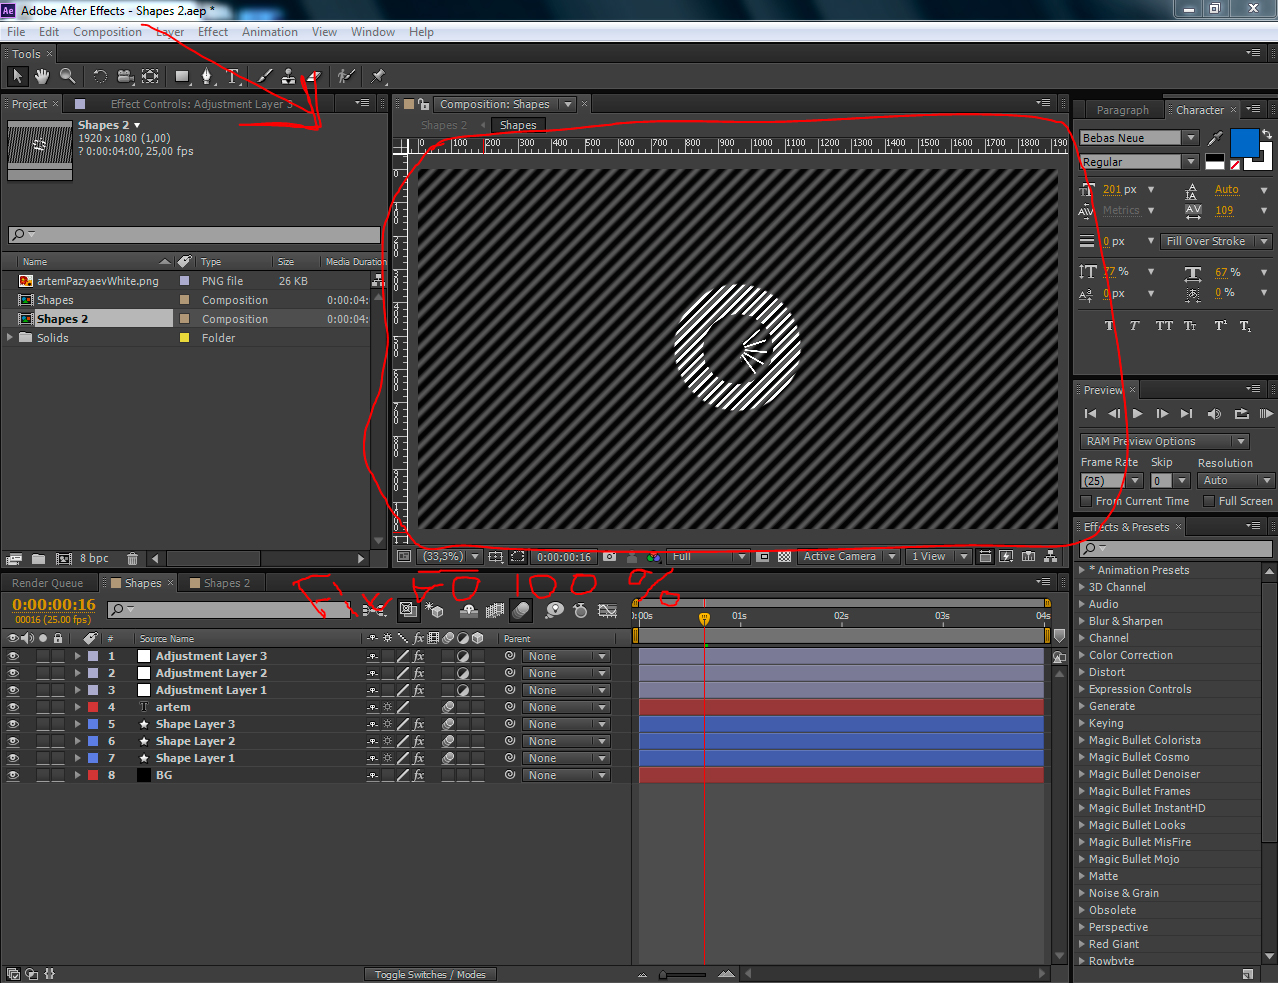Open the Effect menu
The height and width of the screenshot is (983, 1278).
[x=213, y=32]
